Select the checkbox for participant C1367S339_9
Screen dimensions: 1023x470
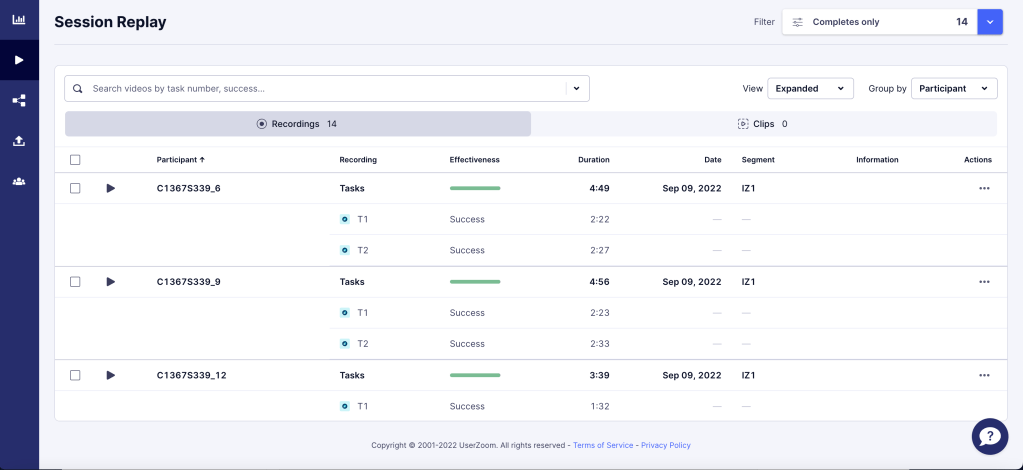pyautogui.click(x=75, y=282)
